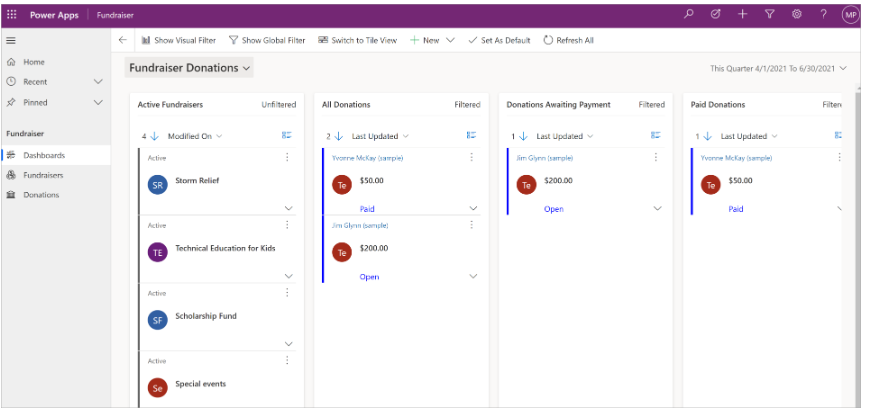Open more options on Awaiting Payment $200.00 card
Screen dimensions: 871x417
pos(656,158)
